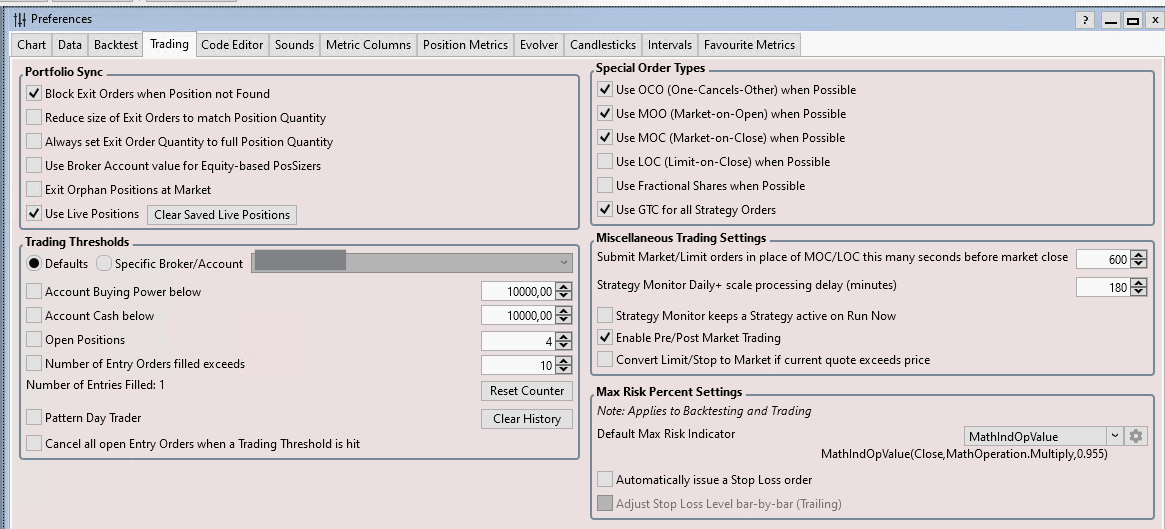Increase entry orders filled limit spinner
This screenshot has width=1165, height=529.
pos(564,360)
